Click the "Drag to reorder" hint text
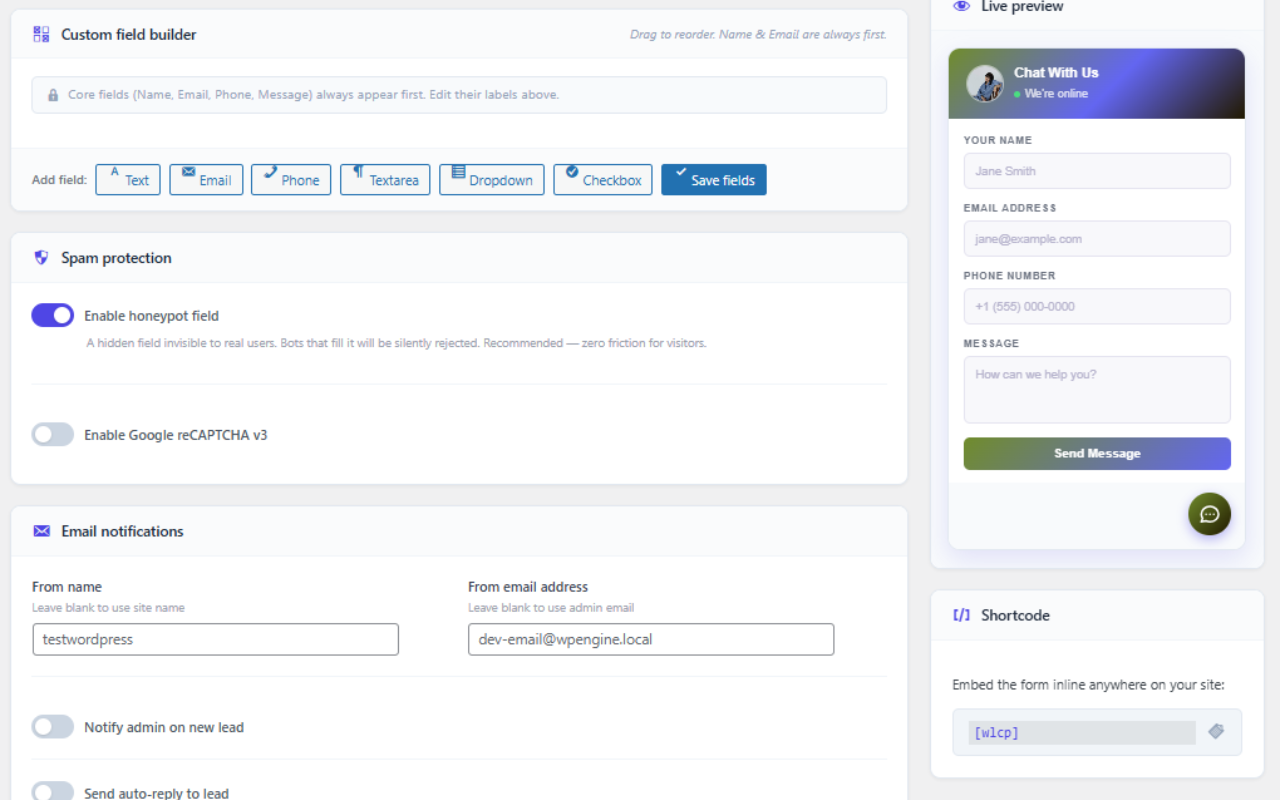1280x800 pixels. (x=758, y=34)
